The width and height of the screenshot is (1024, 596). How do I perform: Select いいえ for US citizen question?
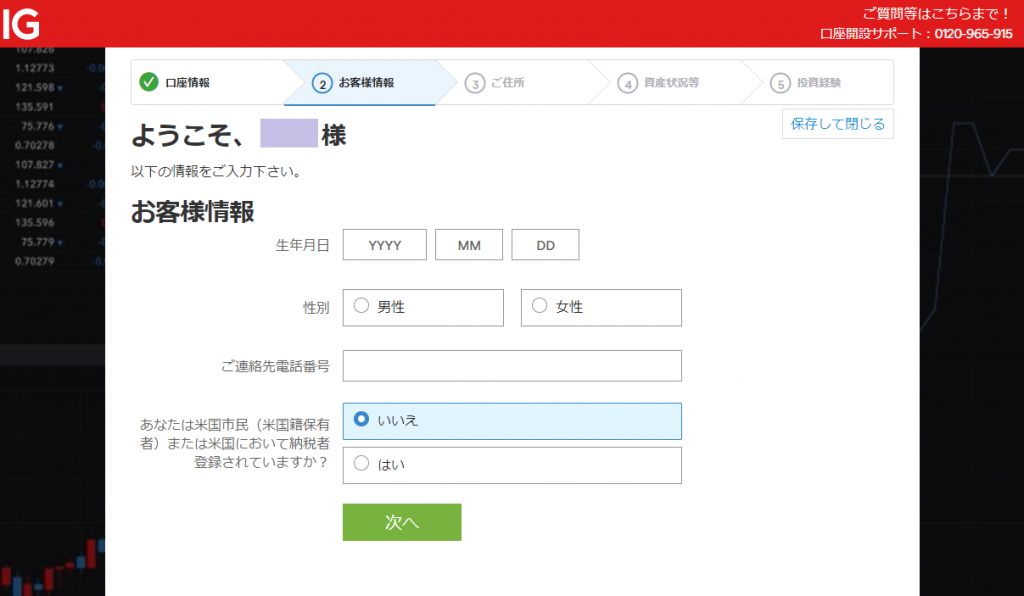point(361,419)
